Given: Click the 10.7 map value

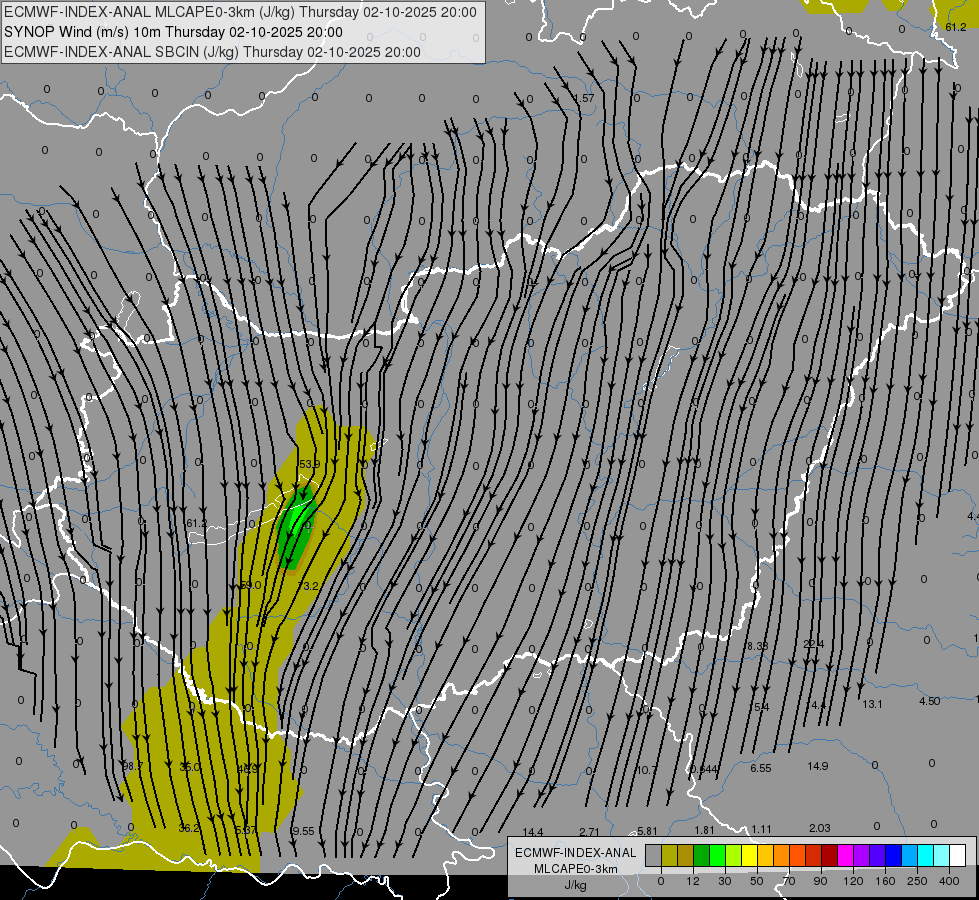Looking at the screenshot, I should [646, 770].
